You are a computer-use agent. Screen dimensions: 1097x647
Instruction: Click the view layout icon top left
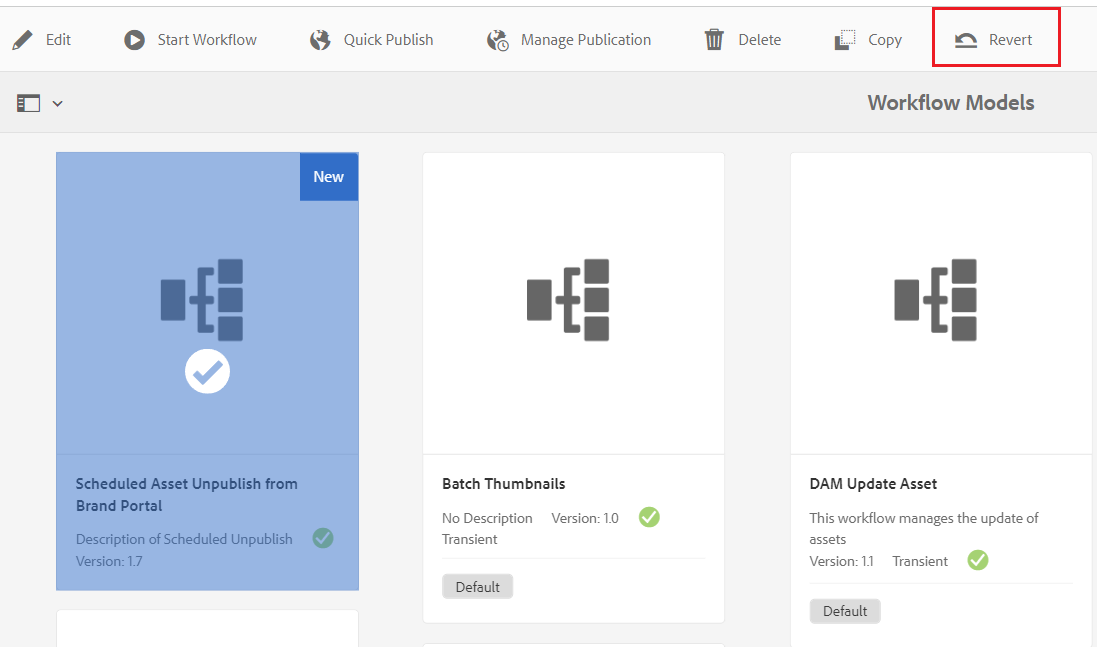pos(29,102)
